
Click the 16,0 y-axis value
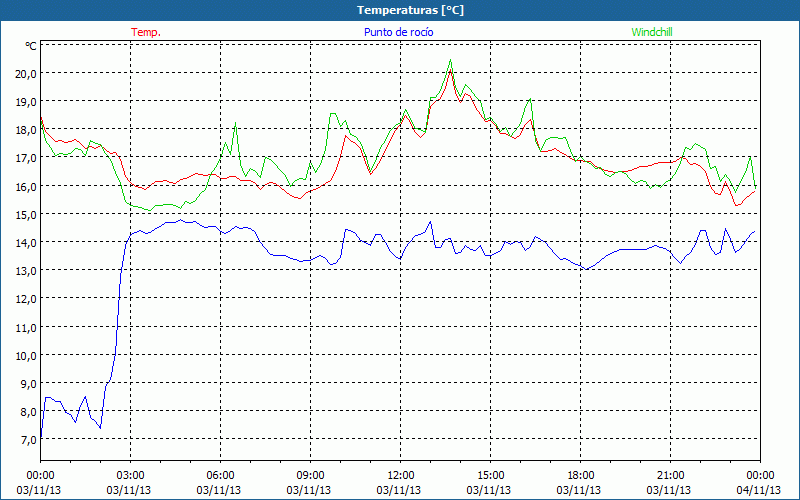26,186
